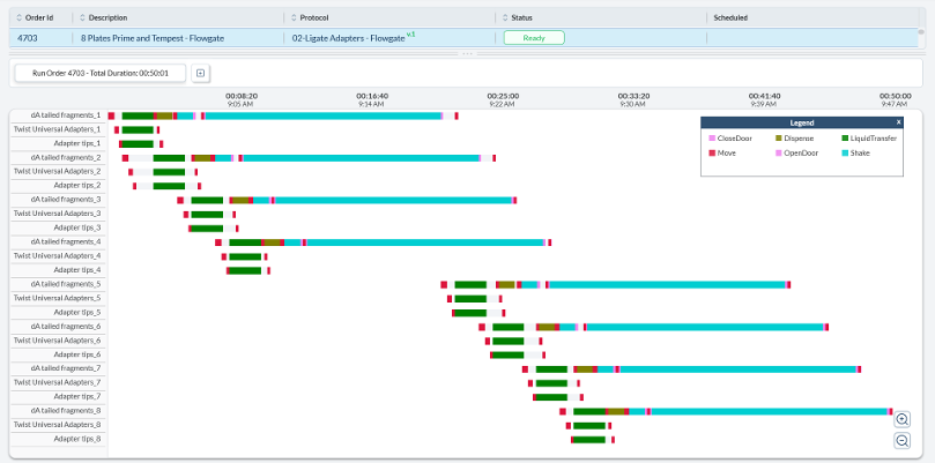Click the zoom out magnifier icon
The height and width of the screenshot is (463, 936).
tap(902, 440)
